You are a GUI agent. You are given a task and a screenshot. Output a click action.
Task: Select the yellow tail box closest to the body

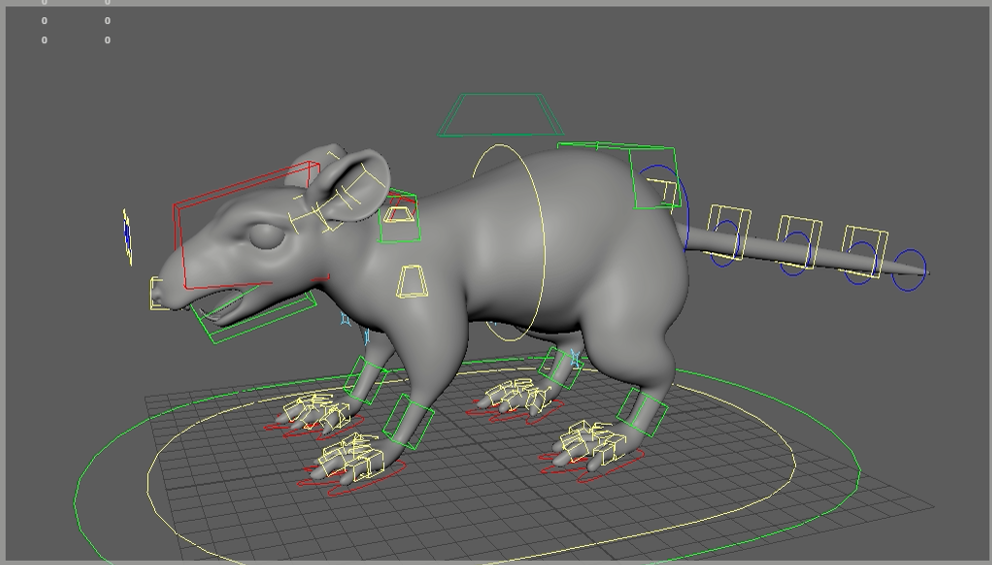click(729, 232)
